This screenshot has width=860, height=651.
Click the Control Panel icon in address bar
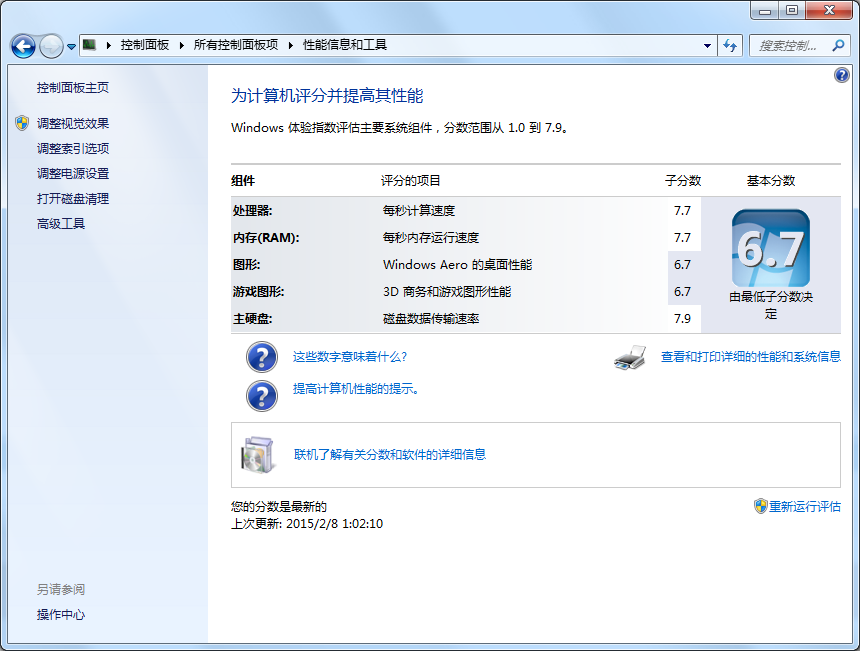click(x=89, y=45)
